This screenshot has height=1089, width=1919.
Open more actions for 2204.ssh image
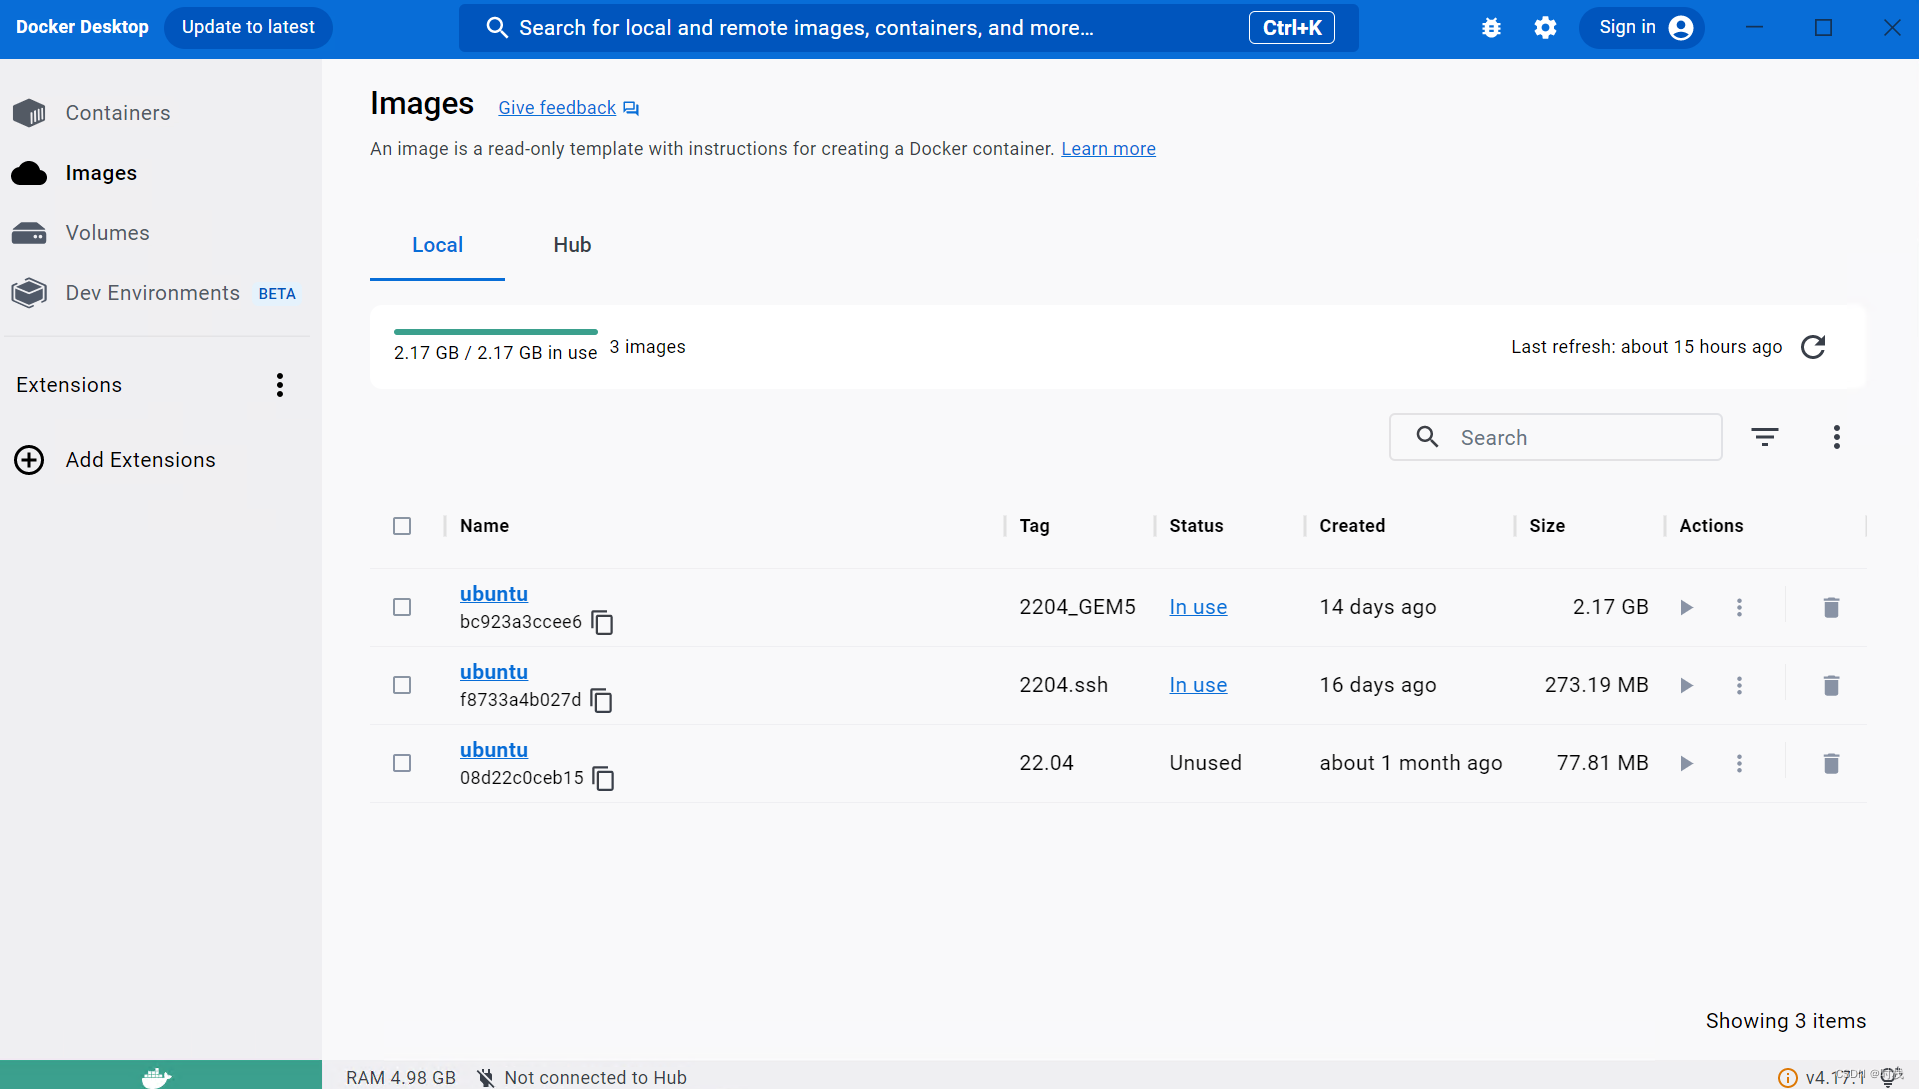(1739, 685)
